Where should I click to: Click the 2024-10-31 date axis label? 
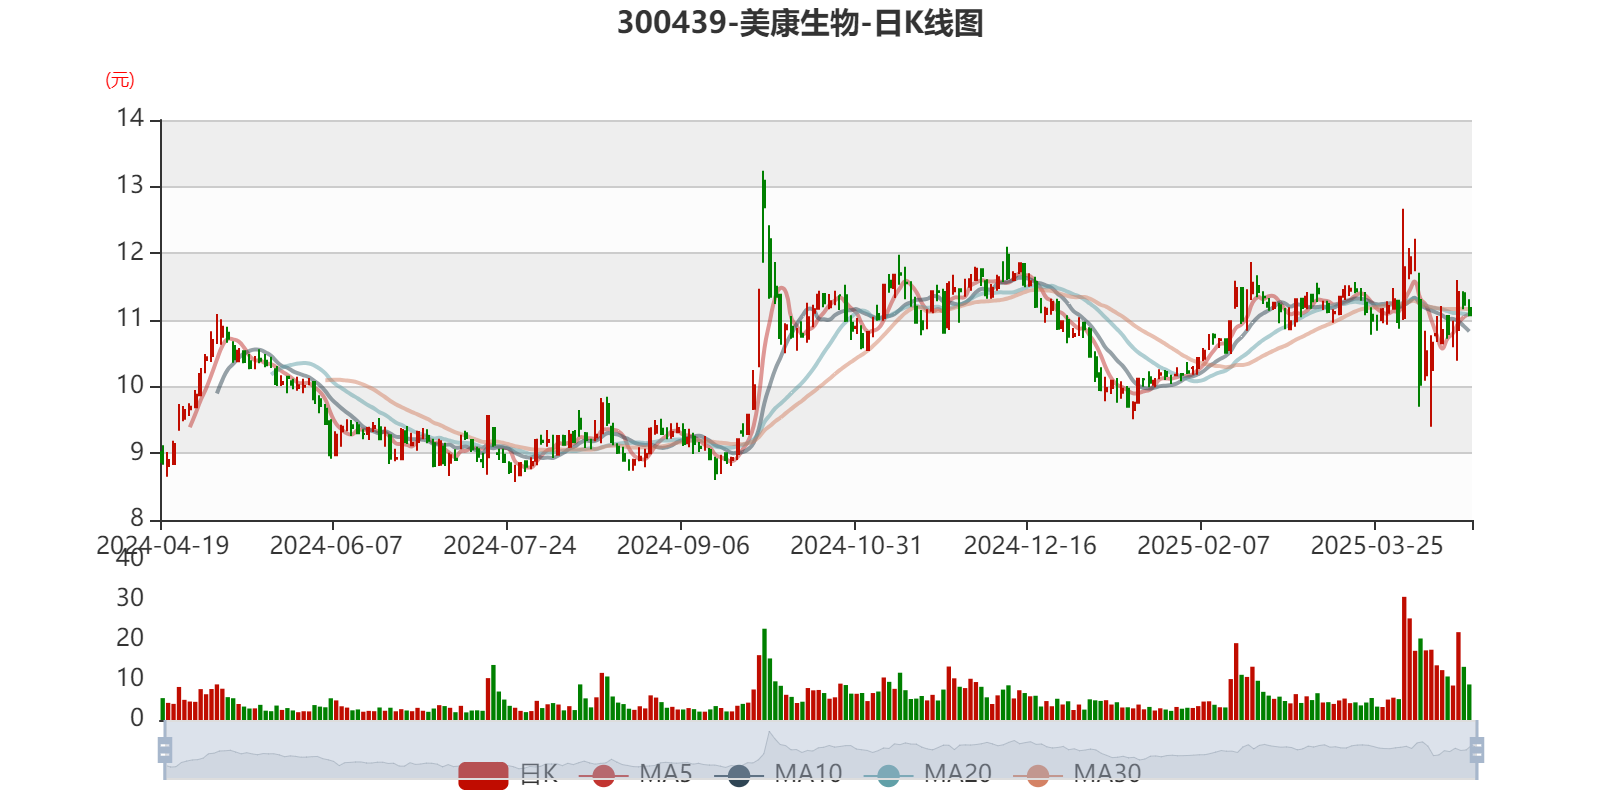pyautogui.click(x=856, y=546)
